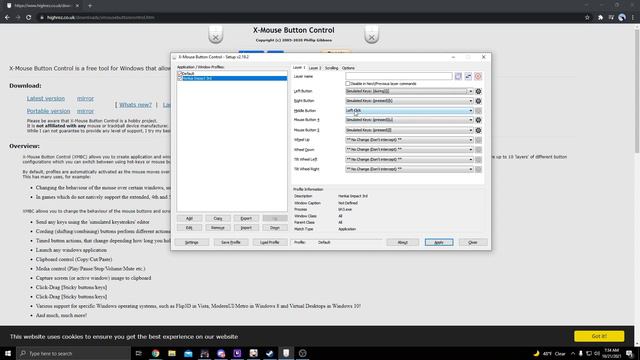640x360 pixels.
Task: Bookmark this page with the star icon
Action: (x=587, y=18)
